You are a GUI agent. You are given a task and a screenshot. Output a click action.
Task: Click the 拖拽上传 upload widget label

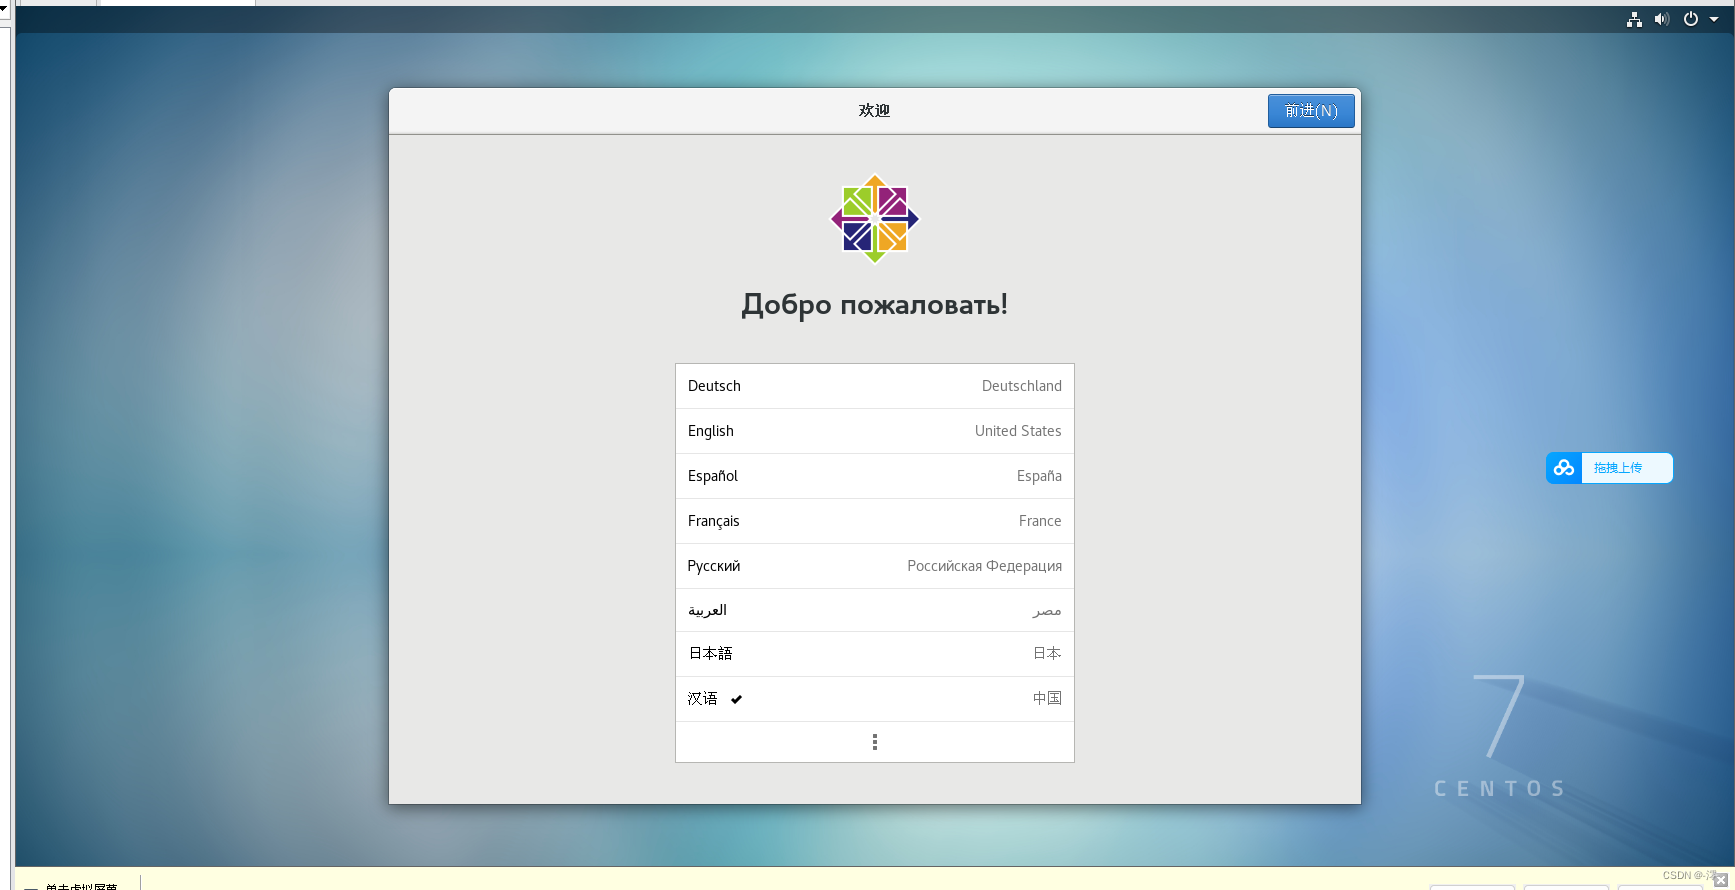pos(1618,468)
